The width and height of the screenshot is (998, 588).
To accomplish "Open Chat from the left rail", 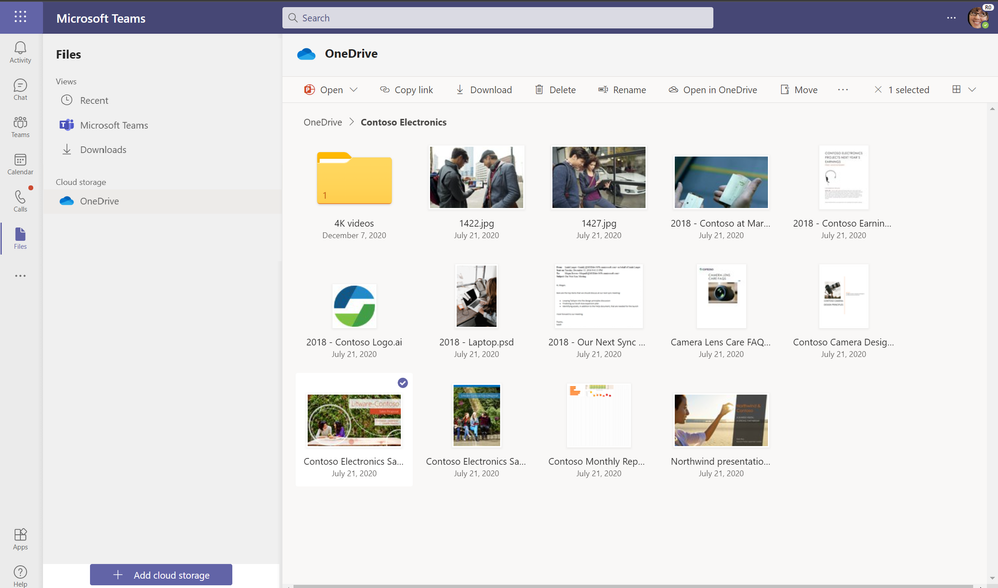I will tap(20, 90).
